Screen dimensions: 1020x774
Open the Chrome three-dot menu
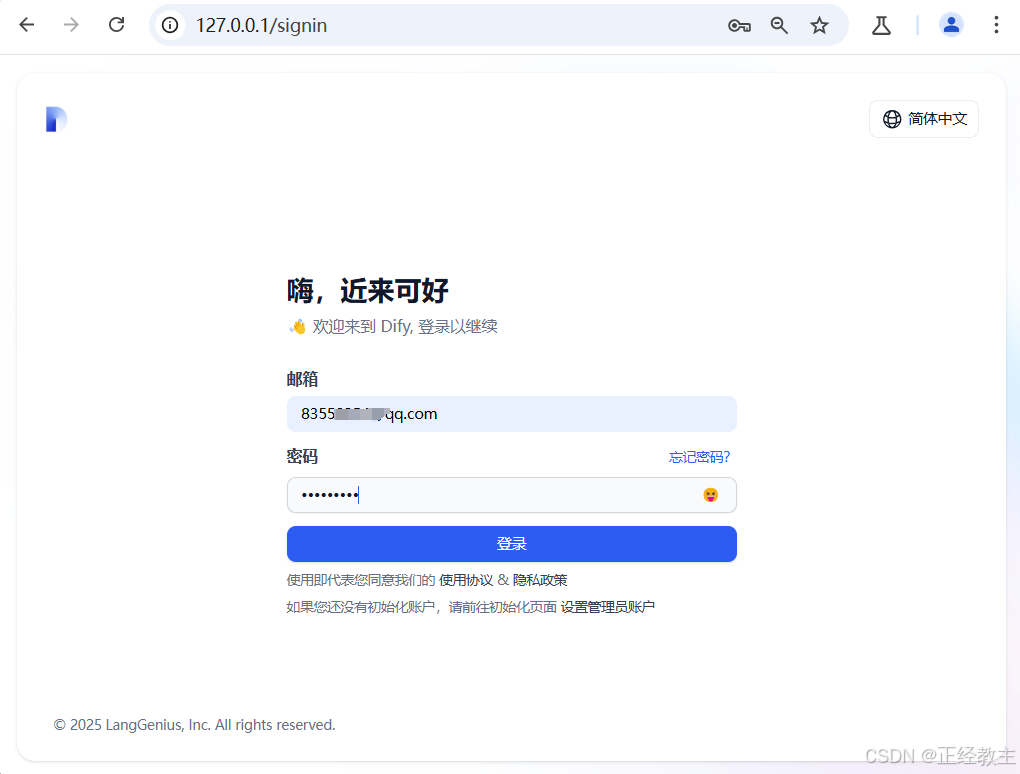[996, 25]
